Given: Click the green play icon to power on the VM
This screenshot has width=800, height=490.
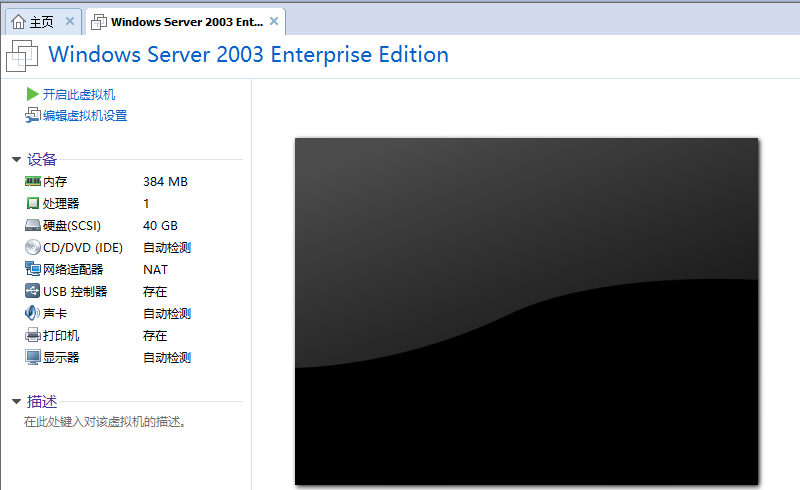Looking at the screenshot, I should point(32,94).
